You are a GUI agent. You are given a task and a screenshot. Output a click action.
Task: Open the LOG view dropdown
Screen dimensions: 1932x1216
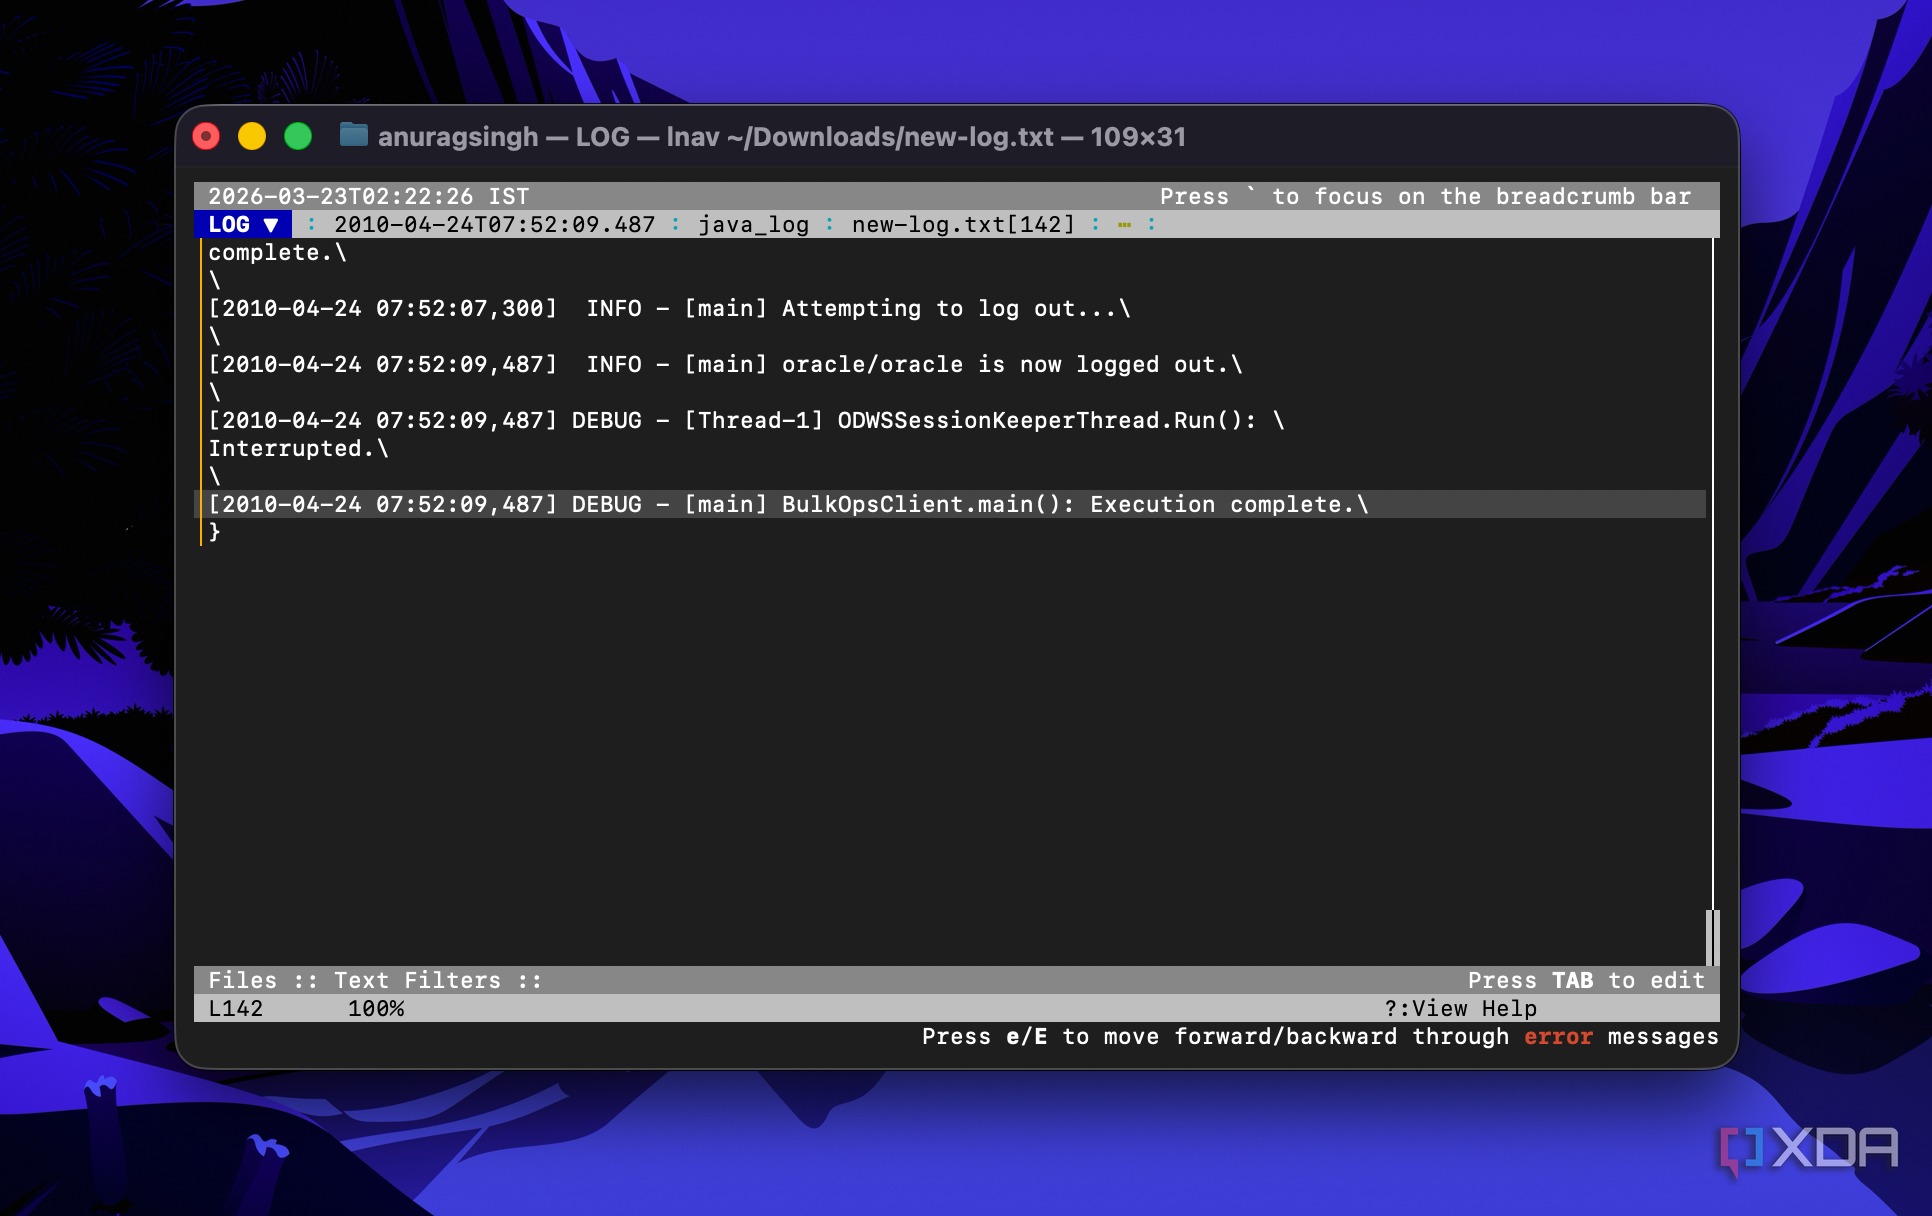pyautogui.click(x=243, y=224)
